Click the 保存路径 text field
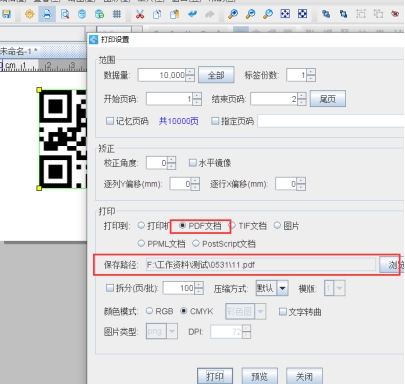The image size is (405, 384). click(261, 265)
